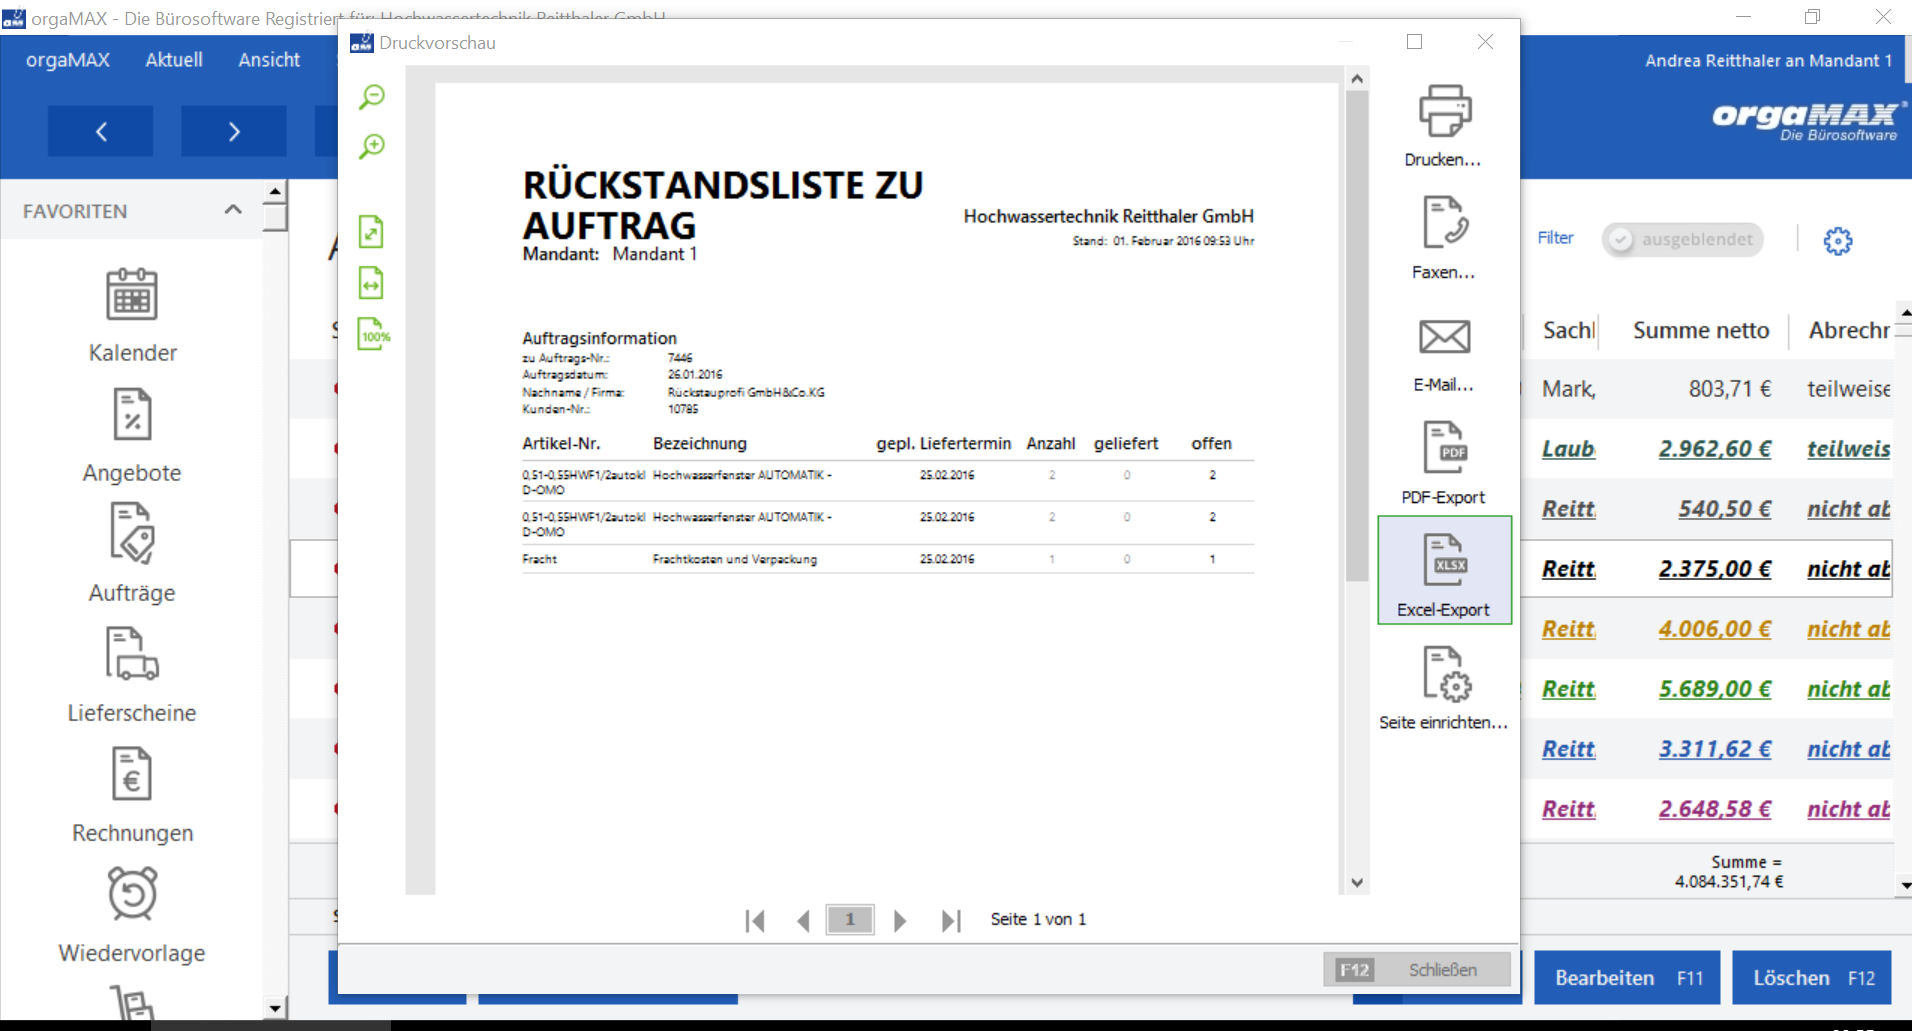This screenshot has height=1031, width=1912.
Task: Select the 540,50 € row
Action: pyautogui.click(x=1705, y=509)
